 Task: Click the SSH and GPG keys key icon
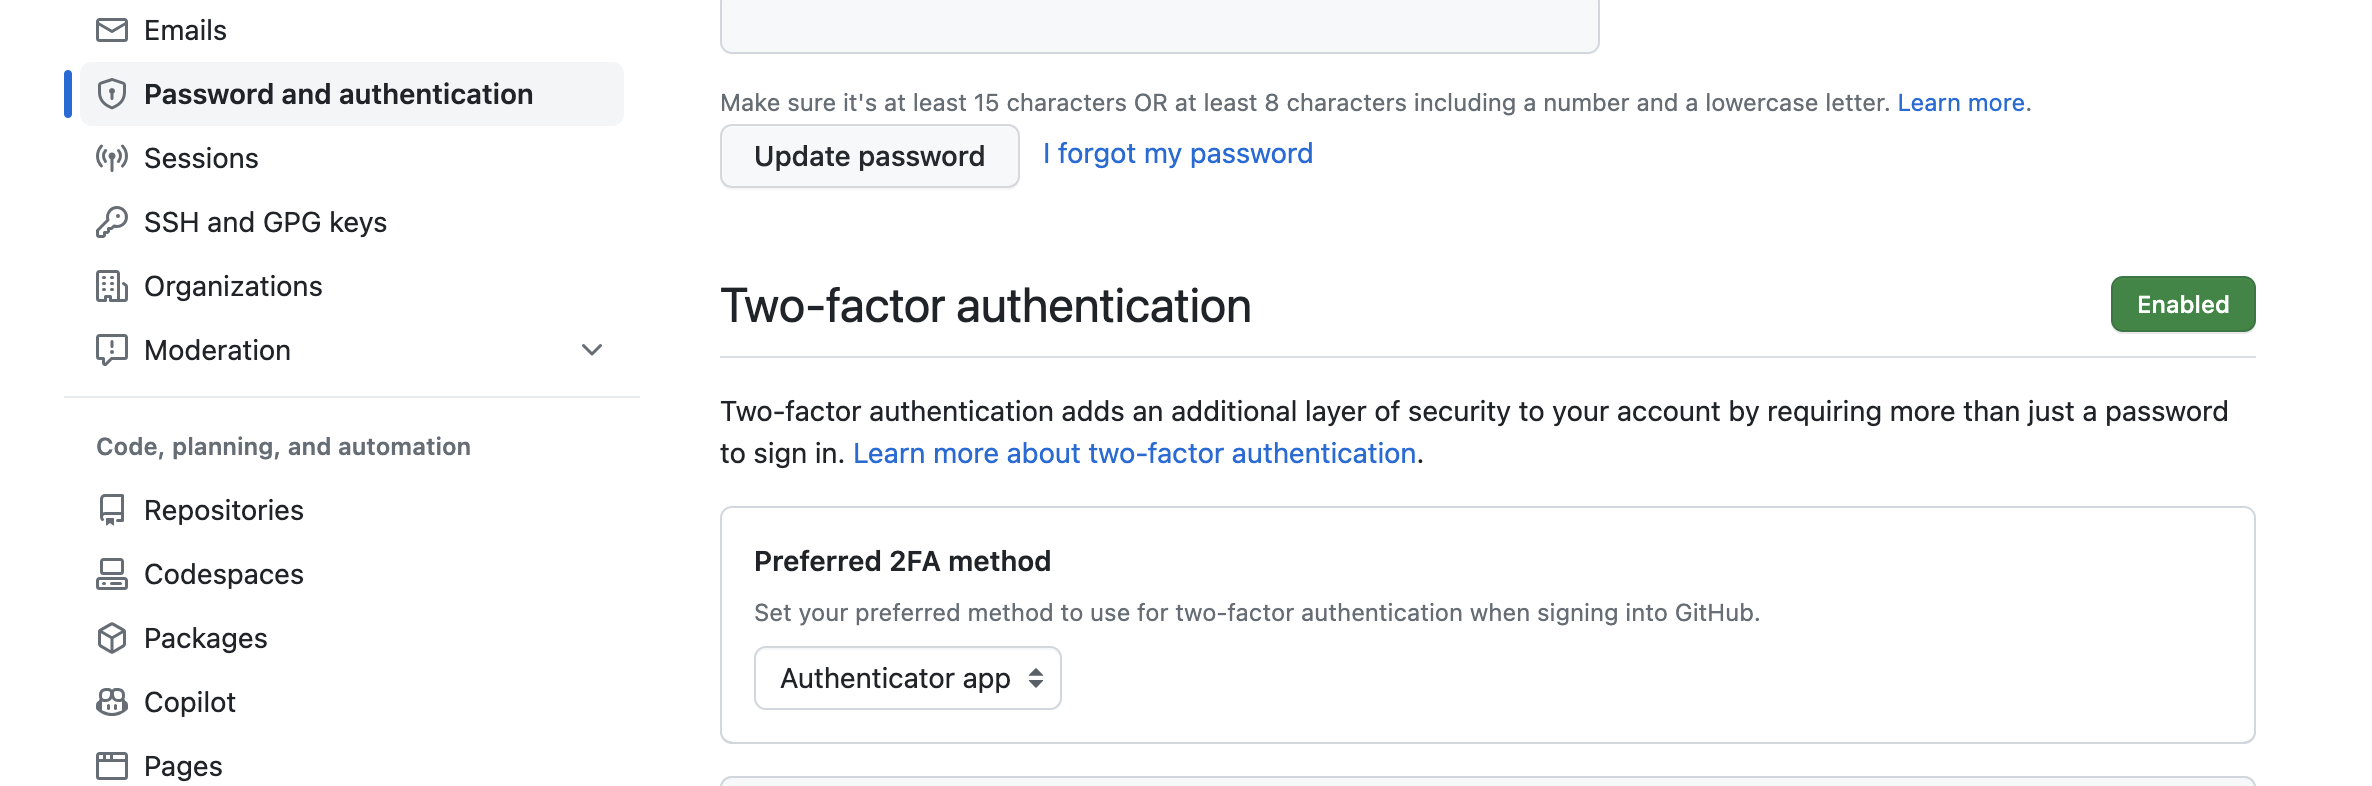[x=112, y=222]
